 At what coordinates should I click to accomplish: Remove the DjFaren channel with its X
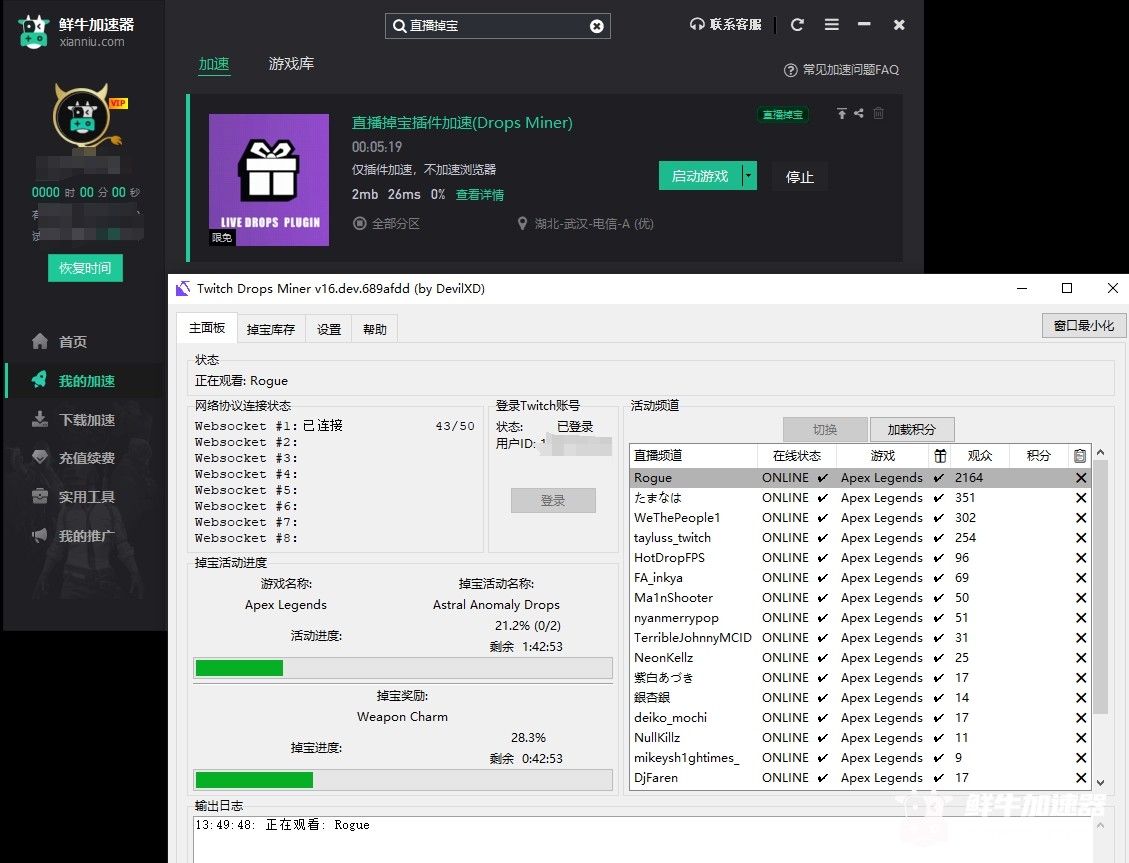(x=1081, y=778)
